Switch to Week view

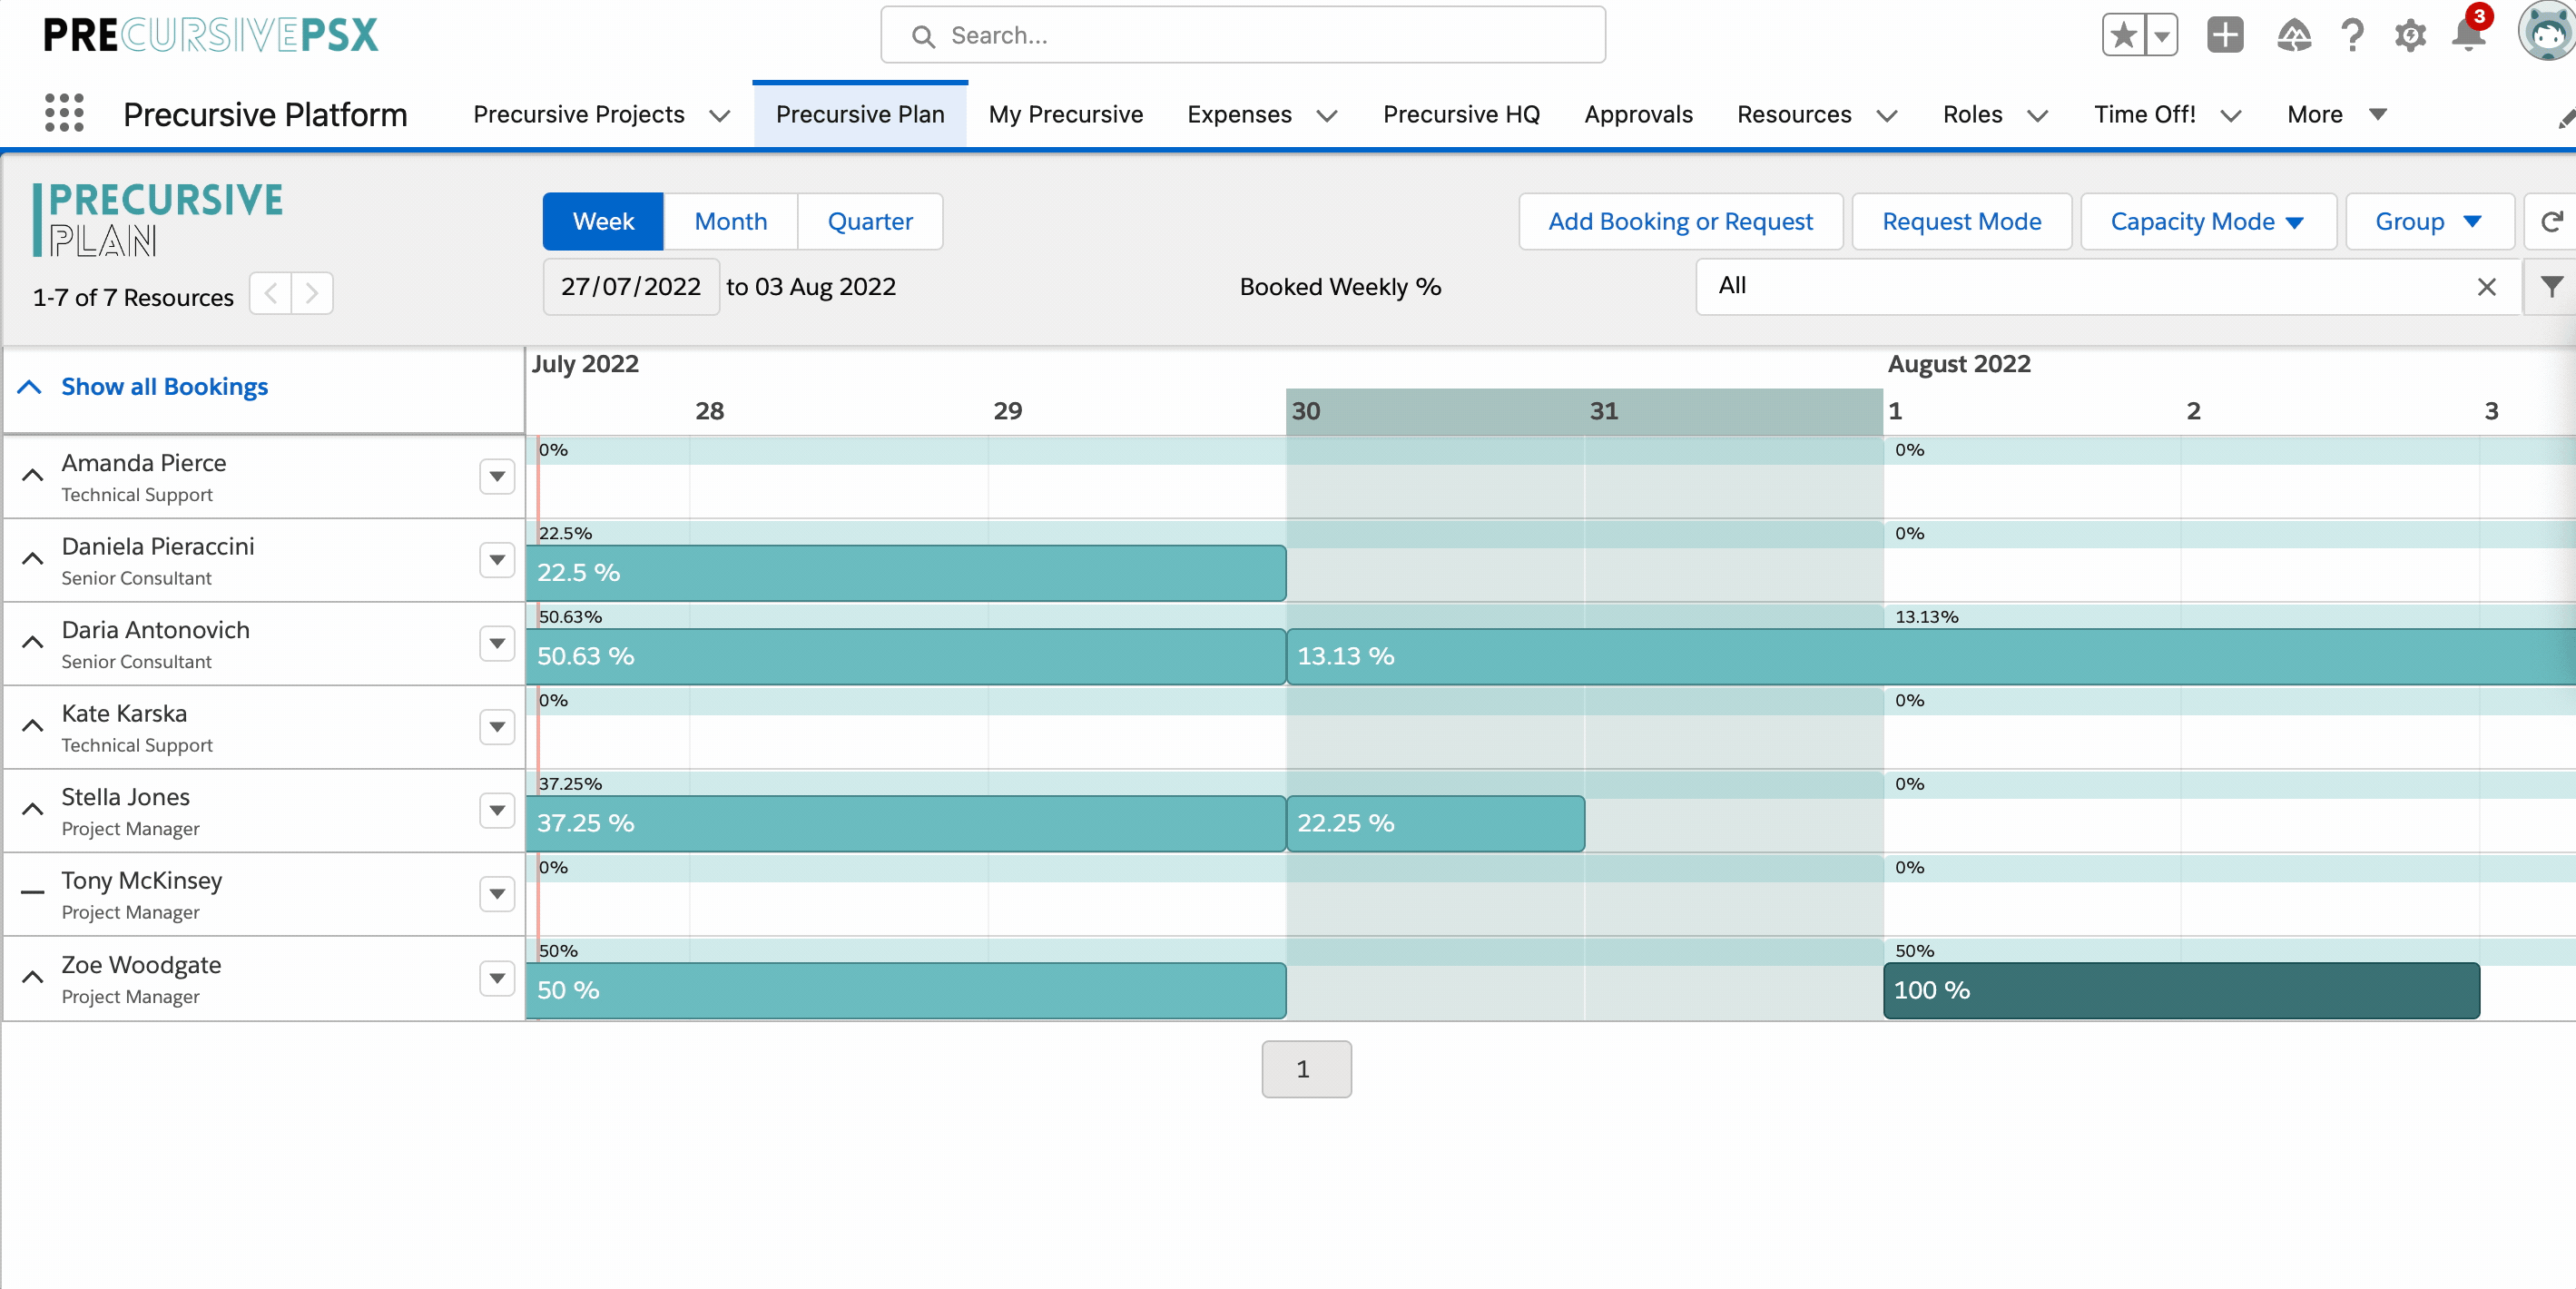coord(603,221)
